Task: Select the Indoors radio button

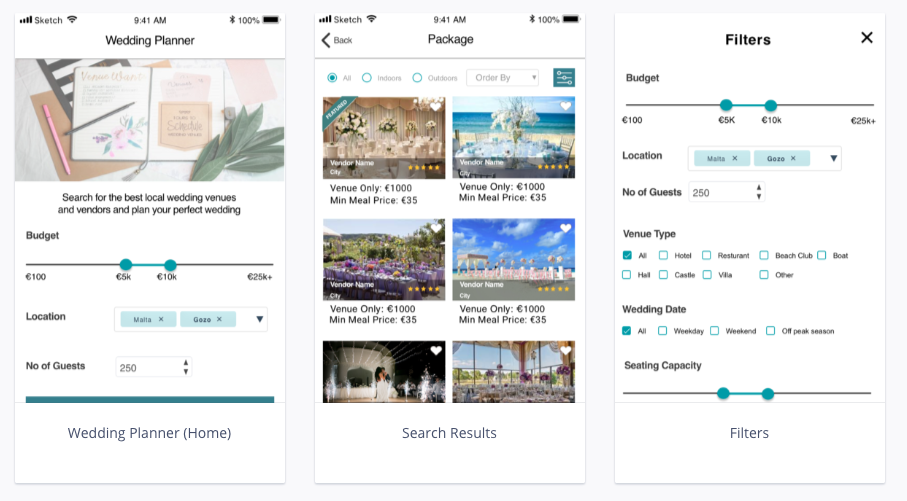Action: pyautogui.click(x=367, y=78)
